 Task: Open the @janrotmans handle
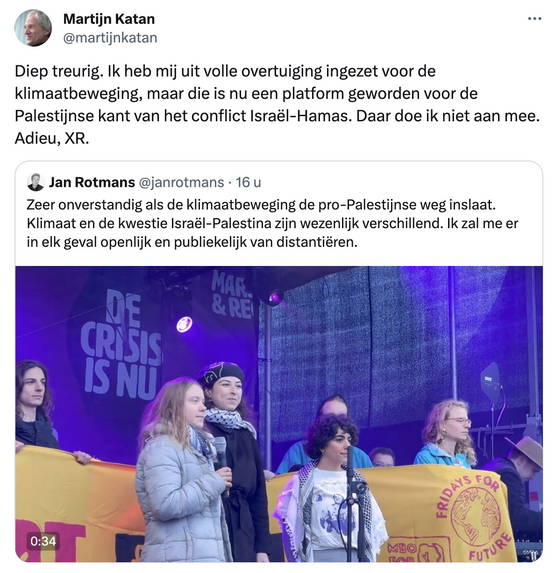[181, 182]
